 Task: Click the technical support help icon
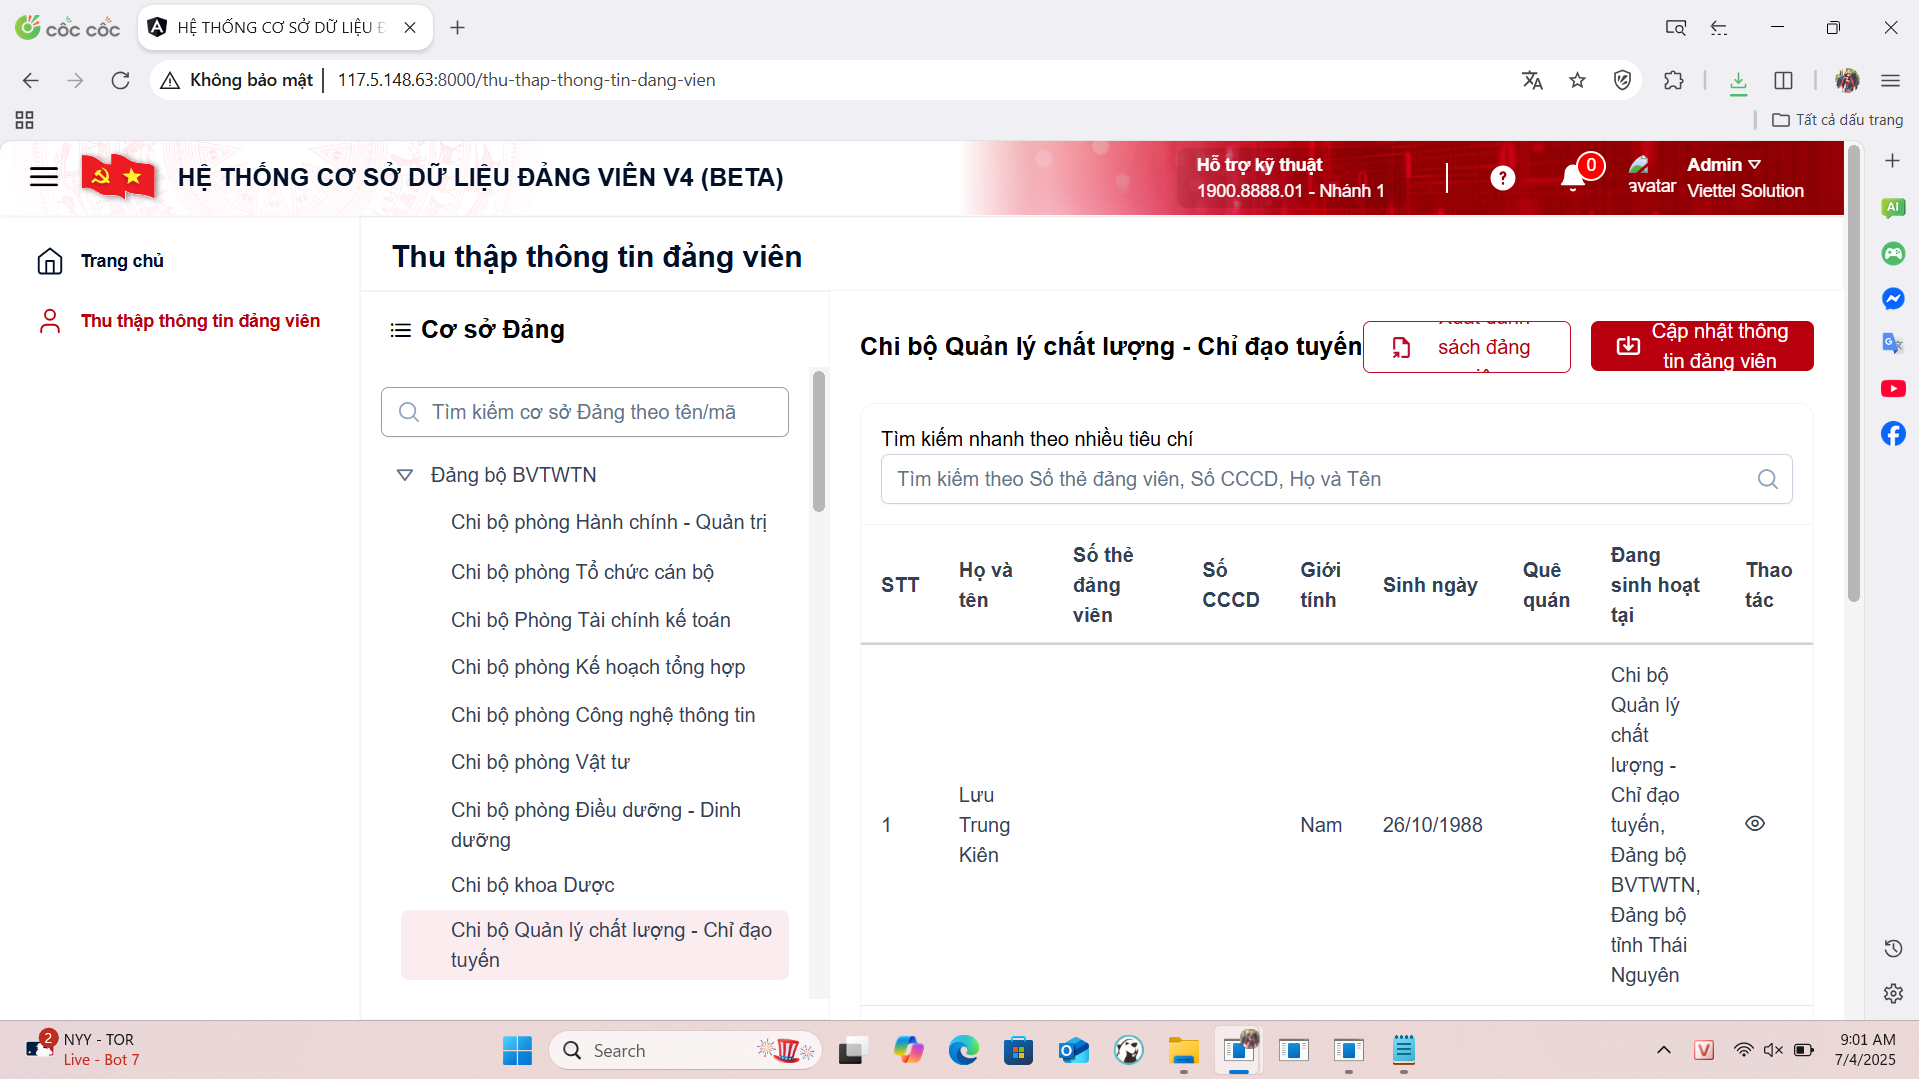click(1502, 177)
